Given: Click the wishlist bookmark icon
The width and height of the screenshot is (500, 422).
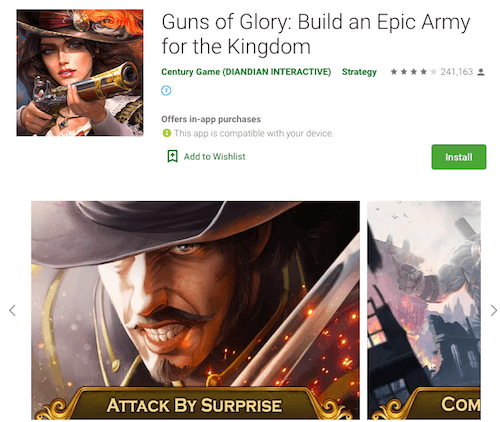Looking at the screenshot, I should tap(172, 156).
